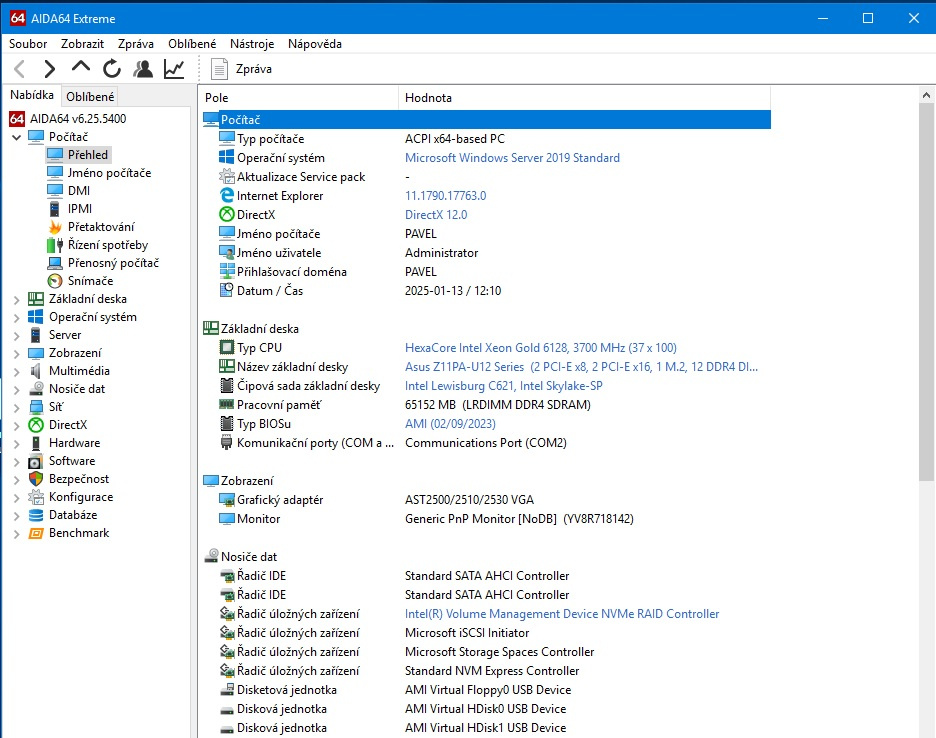Expand the Operační systém tree node
936x738 pixels.
pos(17,318)
